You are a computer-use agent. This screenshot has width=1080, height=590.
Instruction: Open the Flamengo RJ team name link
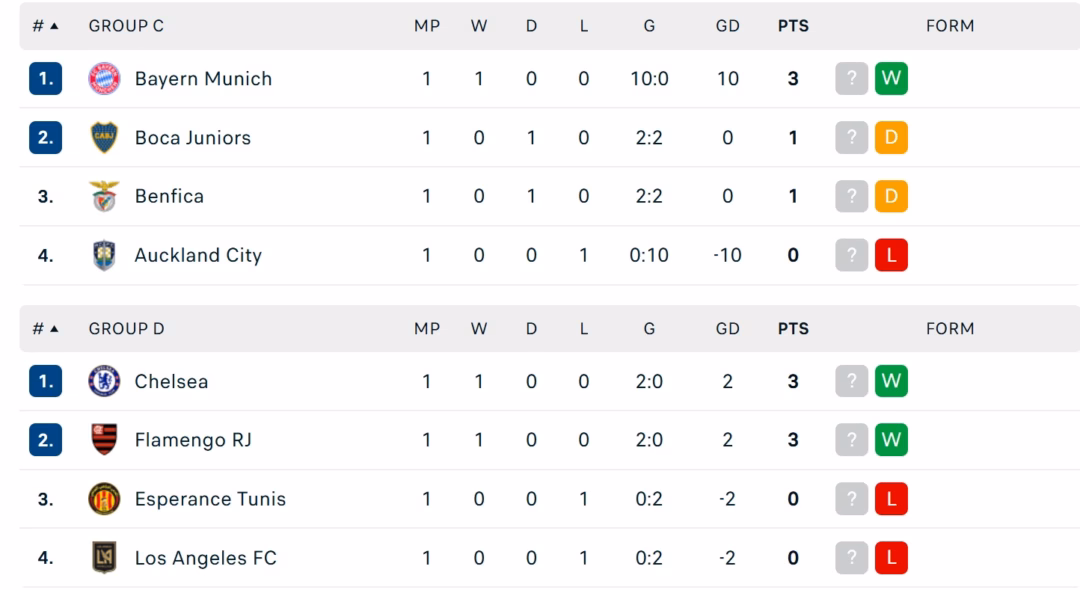point(193,440)
